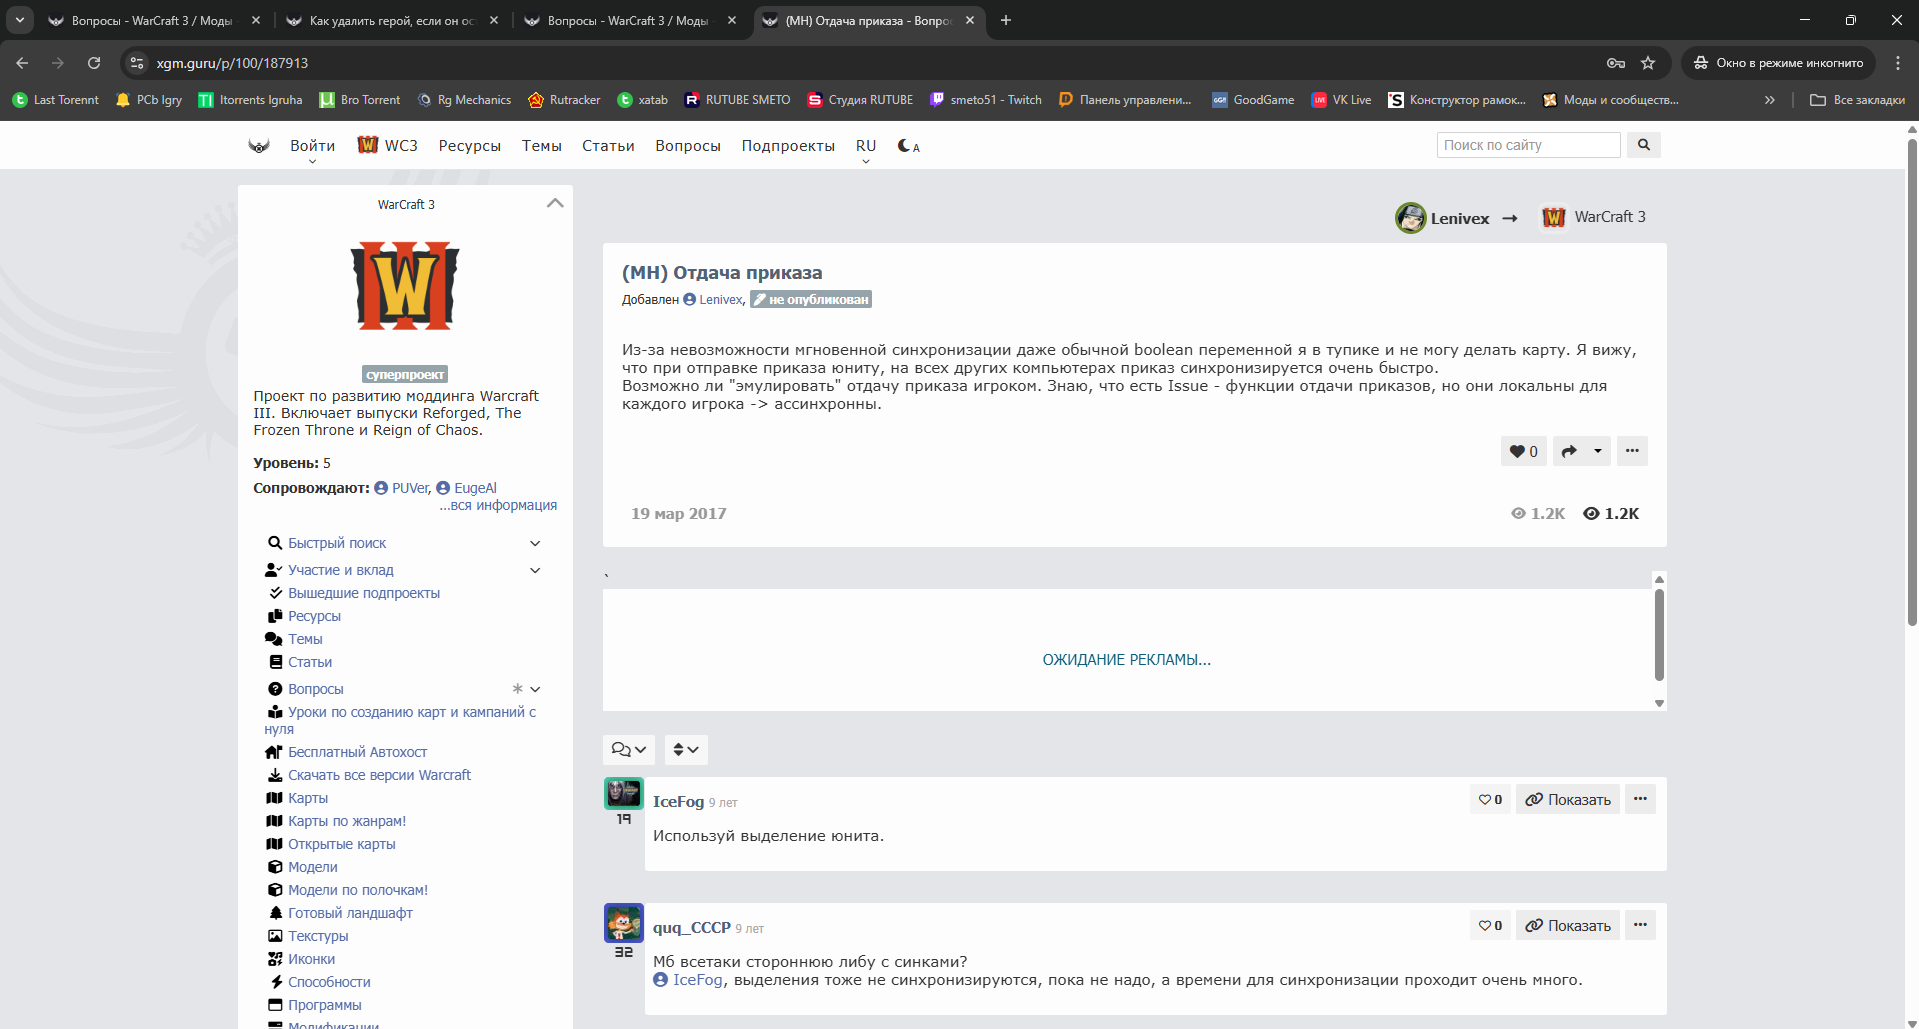This screenshot has height=1029, width=1919.
Task: Click the Готовый ландшафт tree icon
Action: tap(275, 913)
